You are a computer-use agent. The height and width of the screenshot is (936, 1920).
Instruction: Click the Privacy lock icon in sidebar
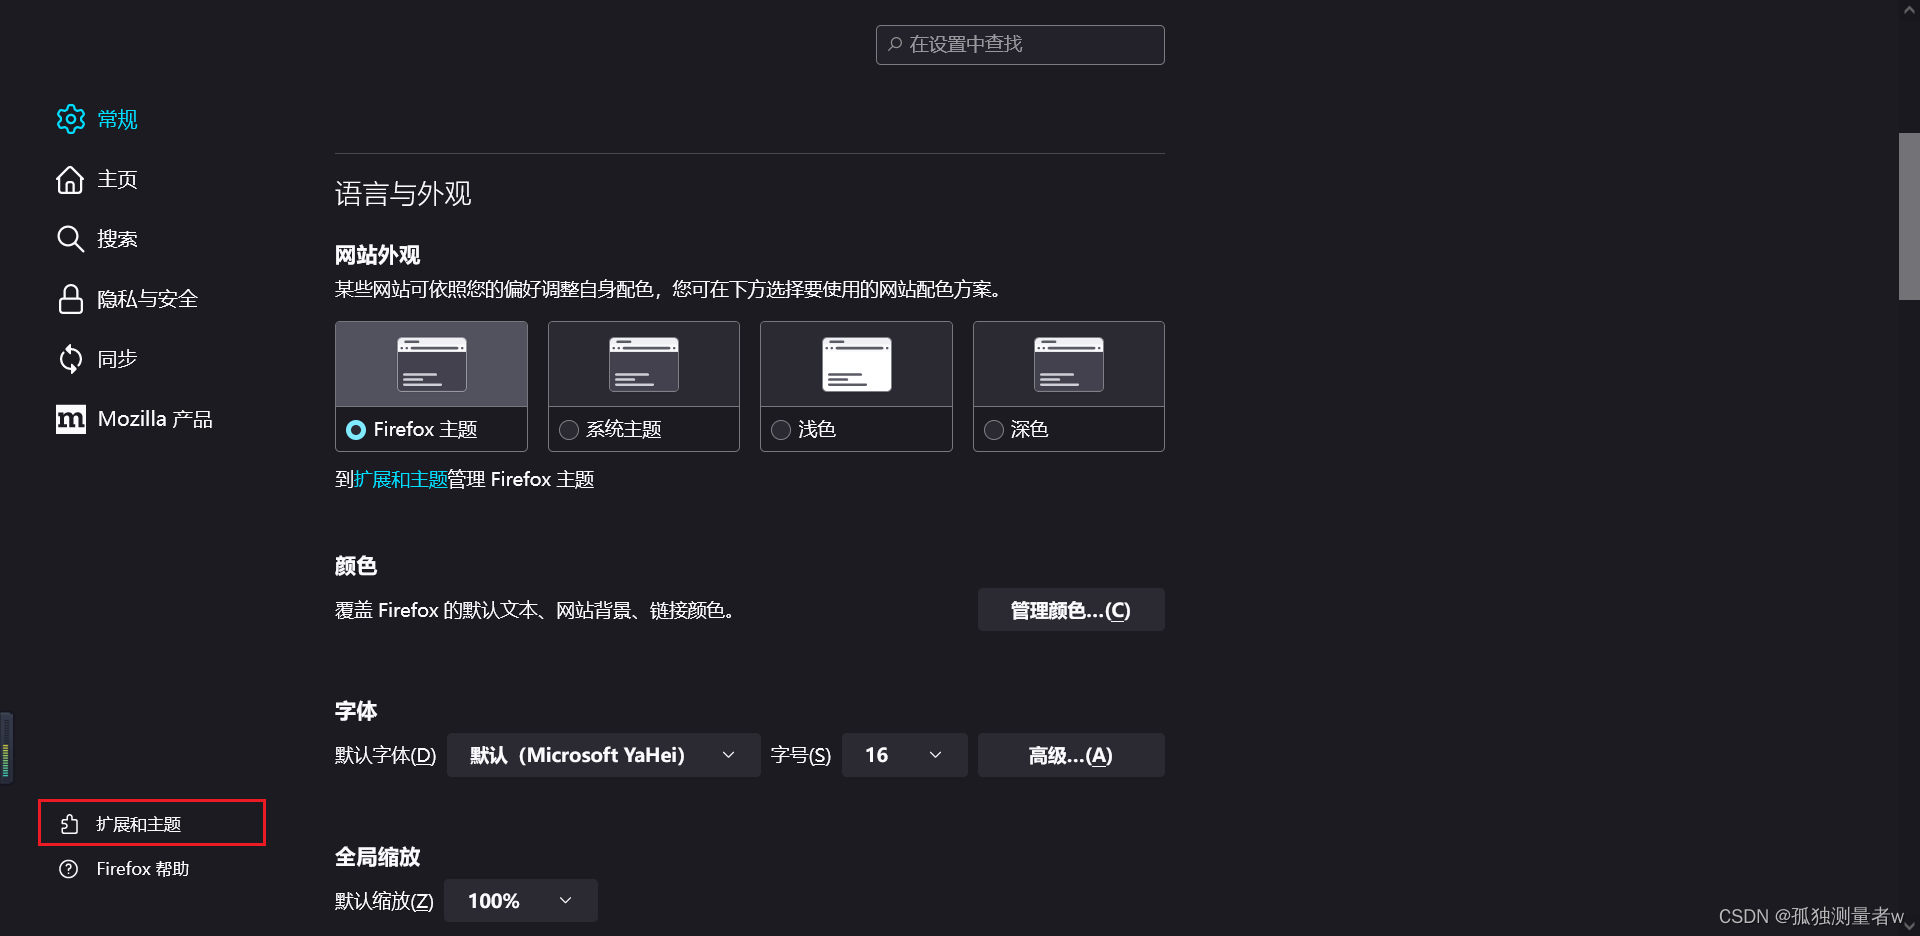tap(70, 299)
